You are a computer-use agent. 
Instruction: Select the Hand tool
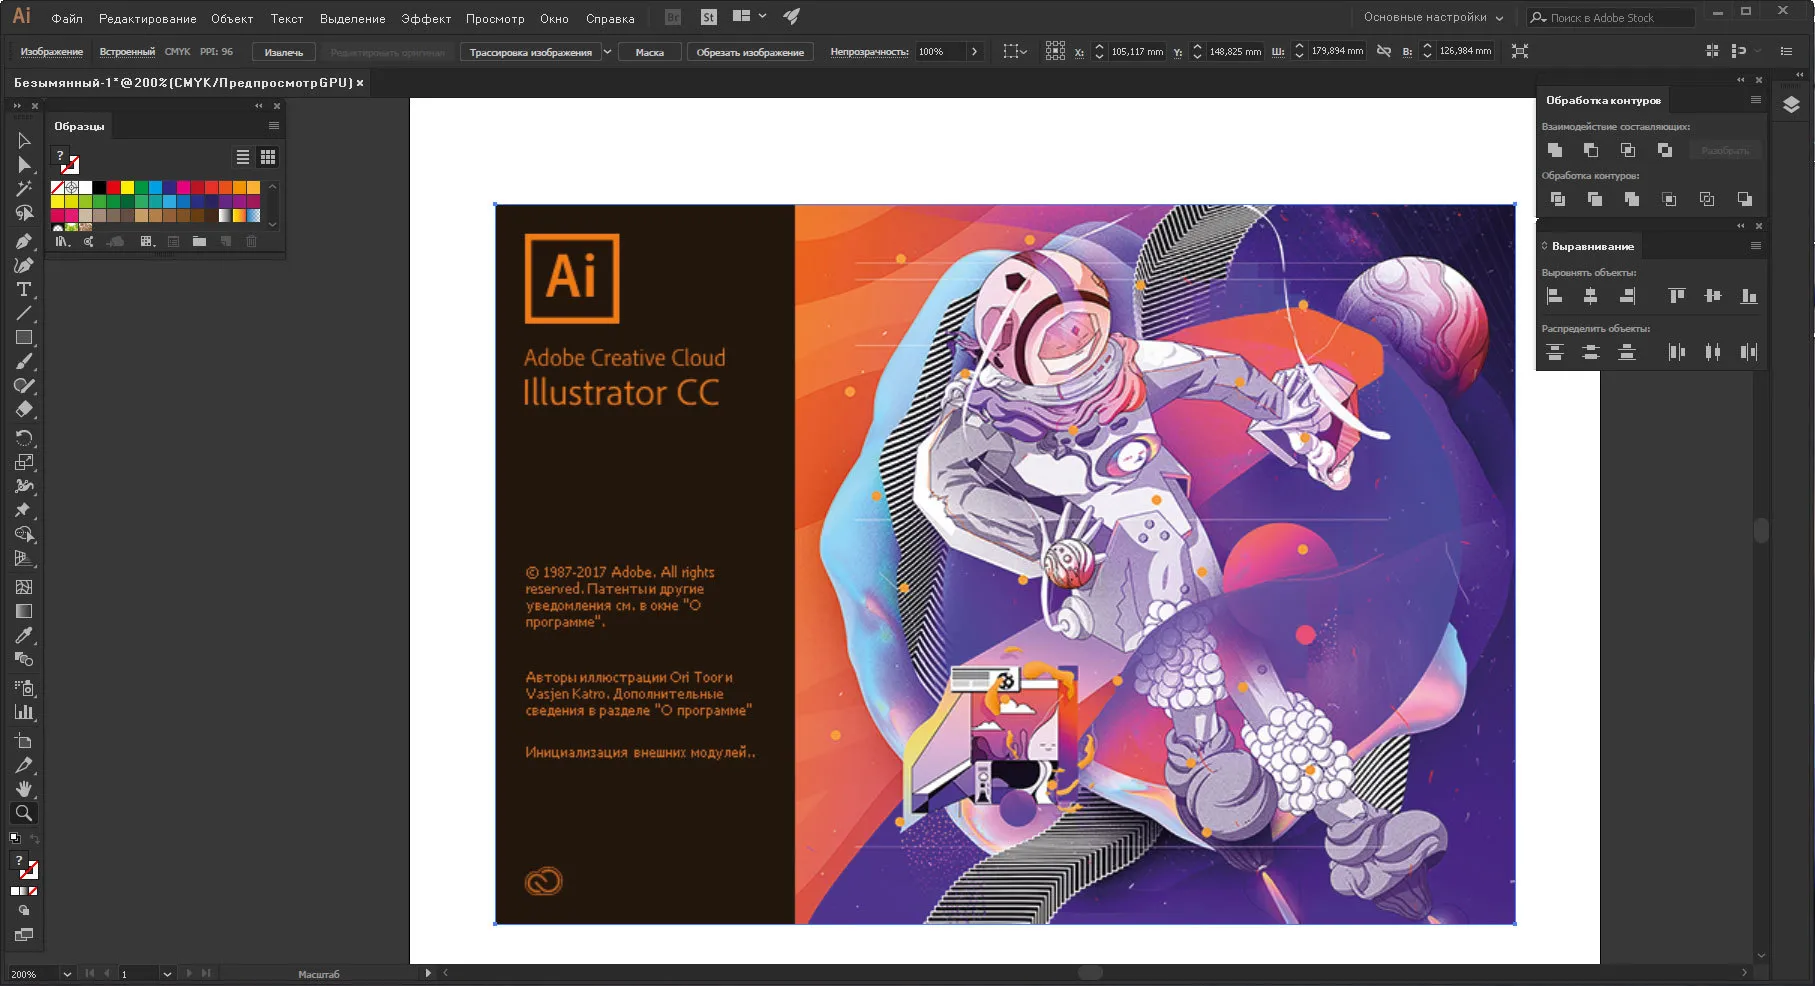click(x=24, y=789)
